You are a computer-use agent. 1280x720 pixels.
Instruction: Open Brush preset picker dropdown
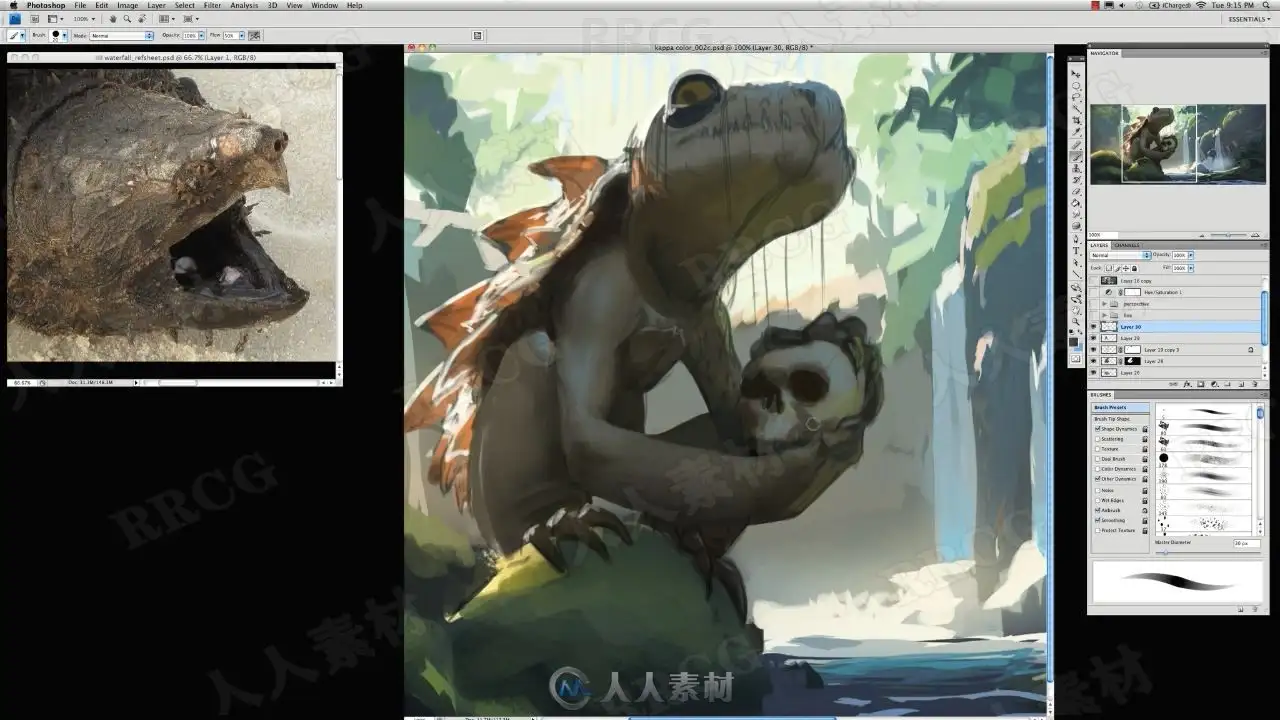coord(64,35)
